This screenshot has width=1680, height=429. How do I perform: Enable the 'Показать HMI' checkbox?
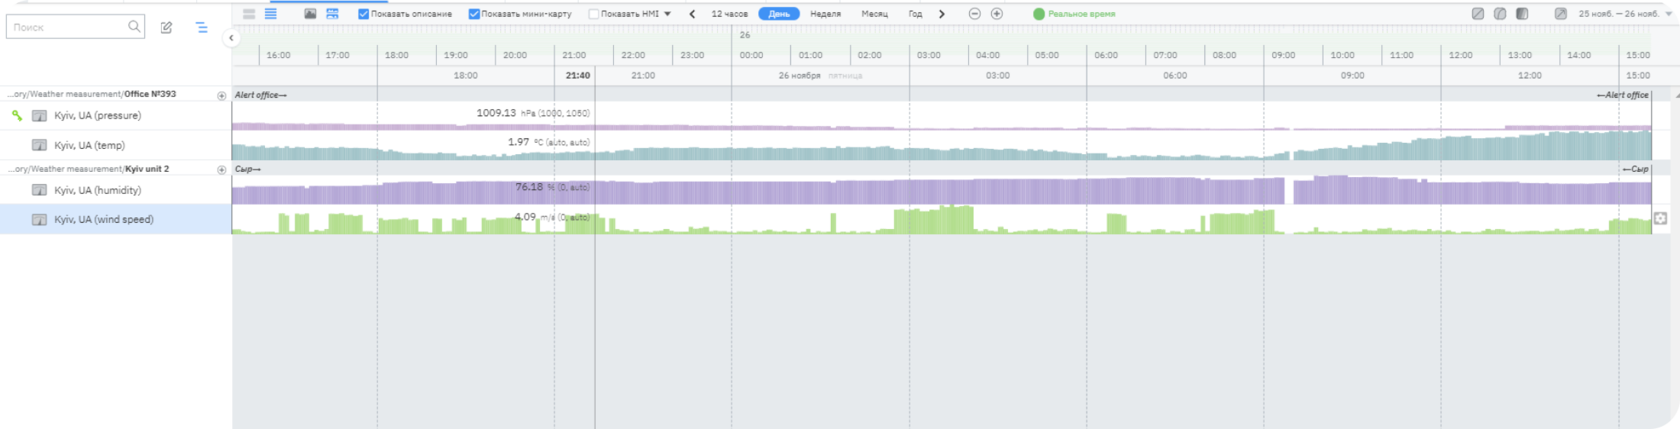[594, 14]
